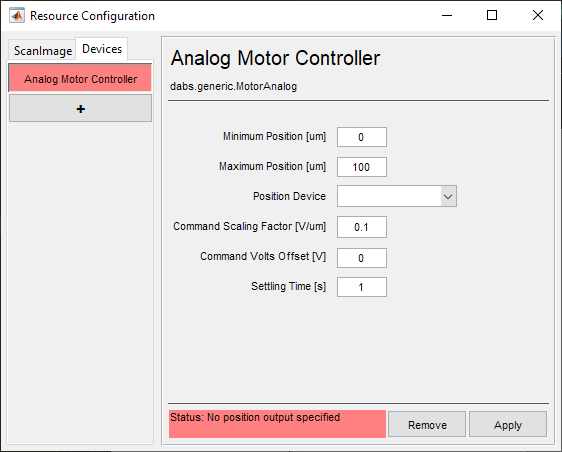Switch to the ScanImage tab
Viewport: 562px width, 452px height.
point(43,51)
